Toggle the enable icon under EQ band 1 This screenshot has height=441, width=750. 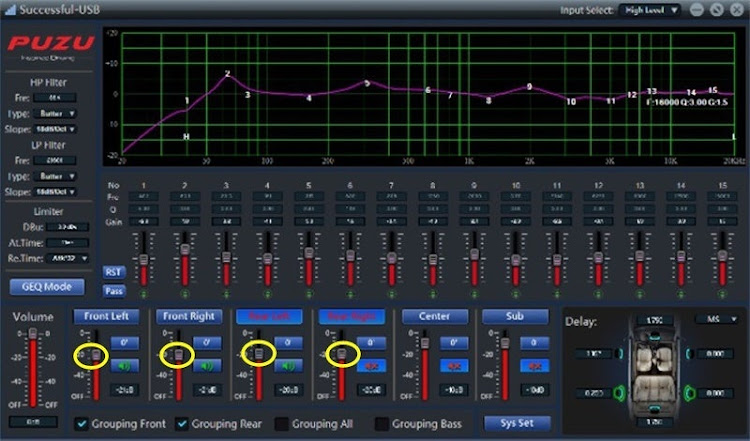coord(143,294)
